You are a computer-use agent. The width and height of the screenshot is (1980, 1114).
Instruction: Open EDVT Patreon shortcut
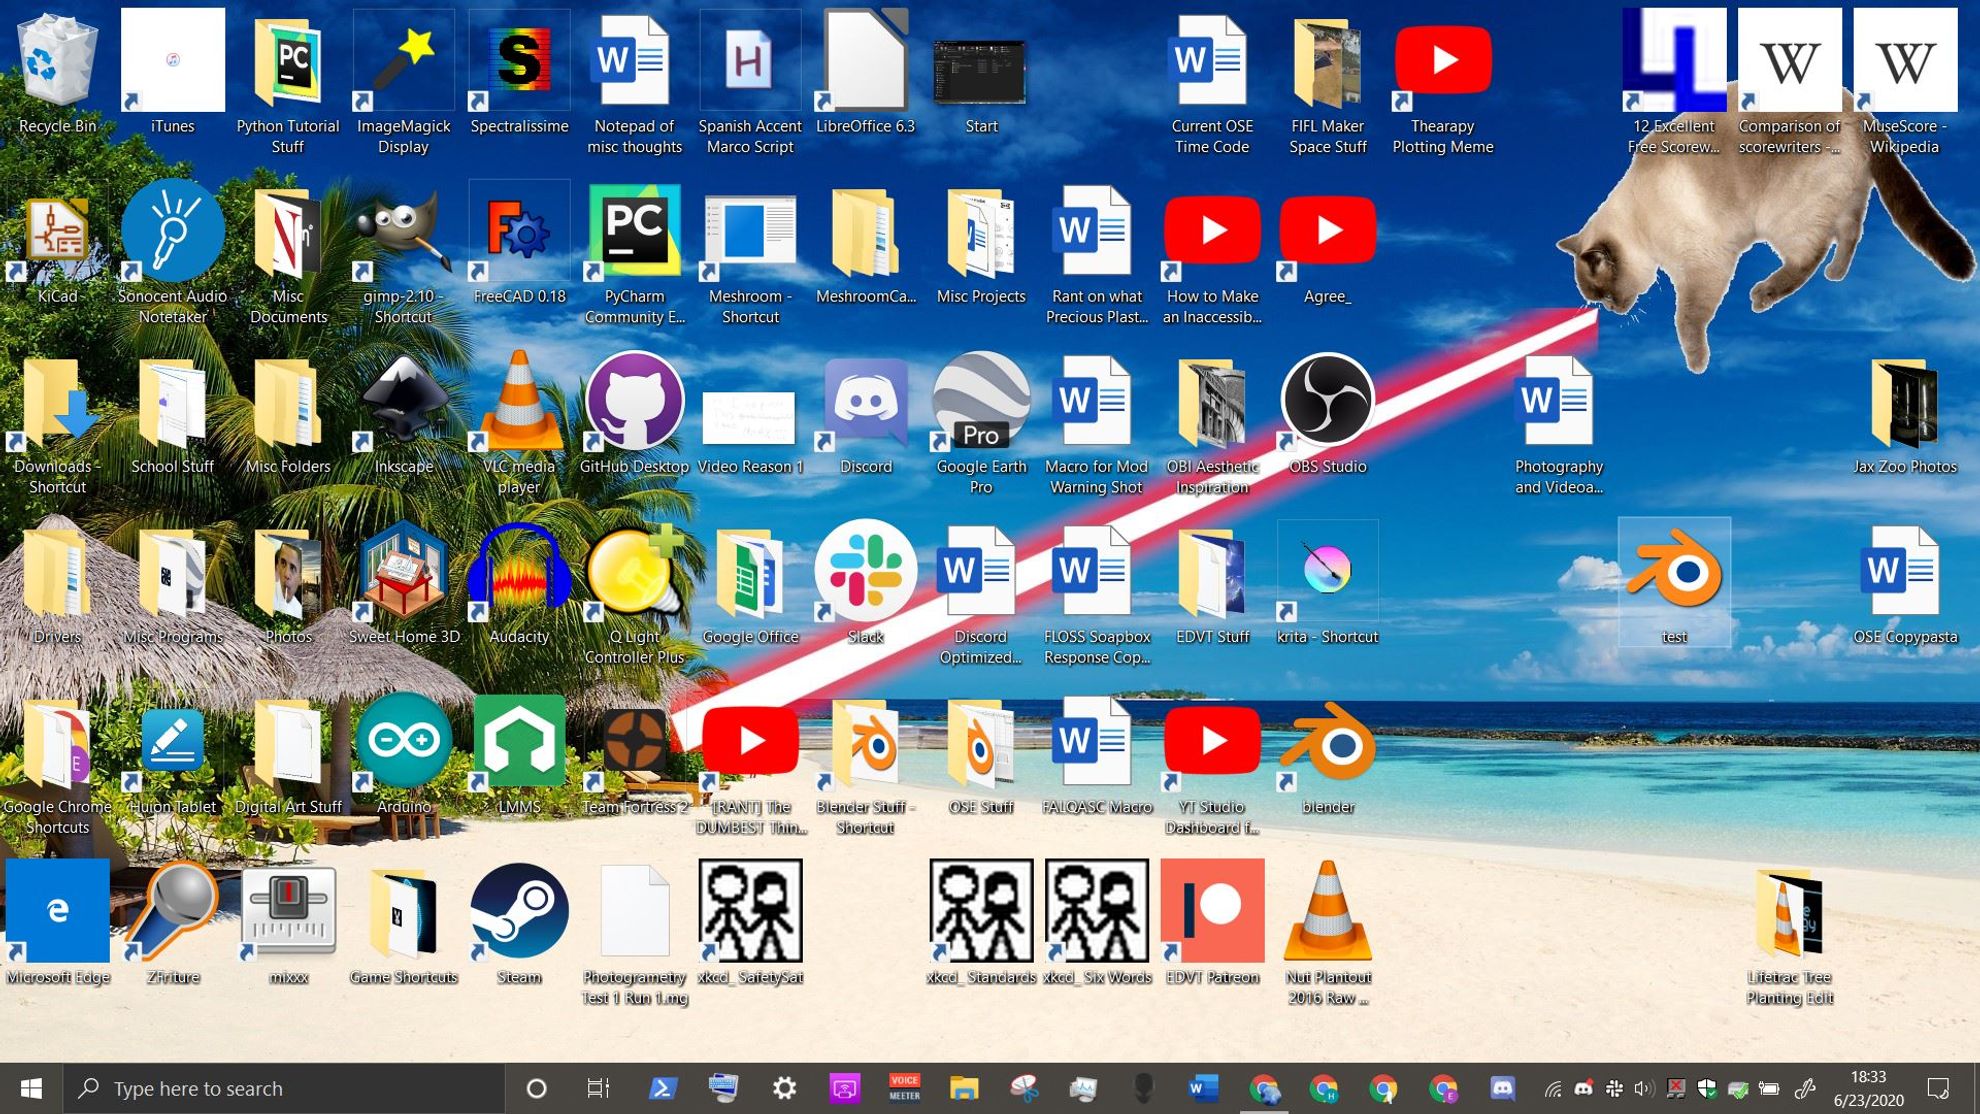click(x=1212, y=912)
